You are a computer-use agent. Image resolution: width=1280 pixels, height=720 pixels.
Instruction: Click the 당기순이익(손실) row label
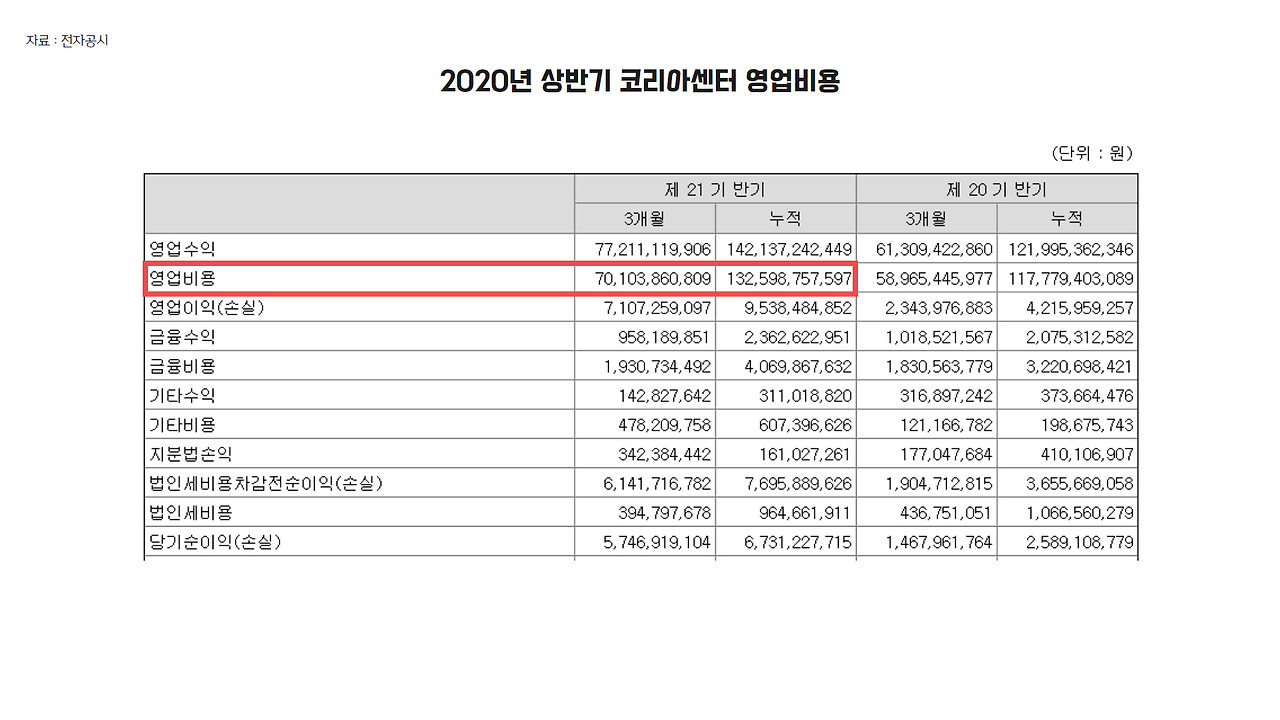coord(215,543)
